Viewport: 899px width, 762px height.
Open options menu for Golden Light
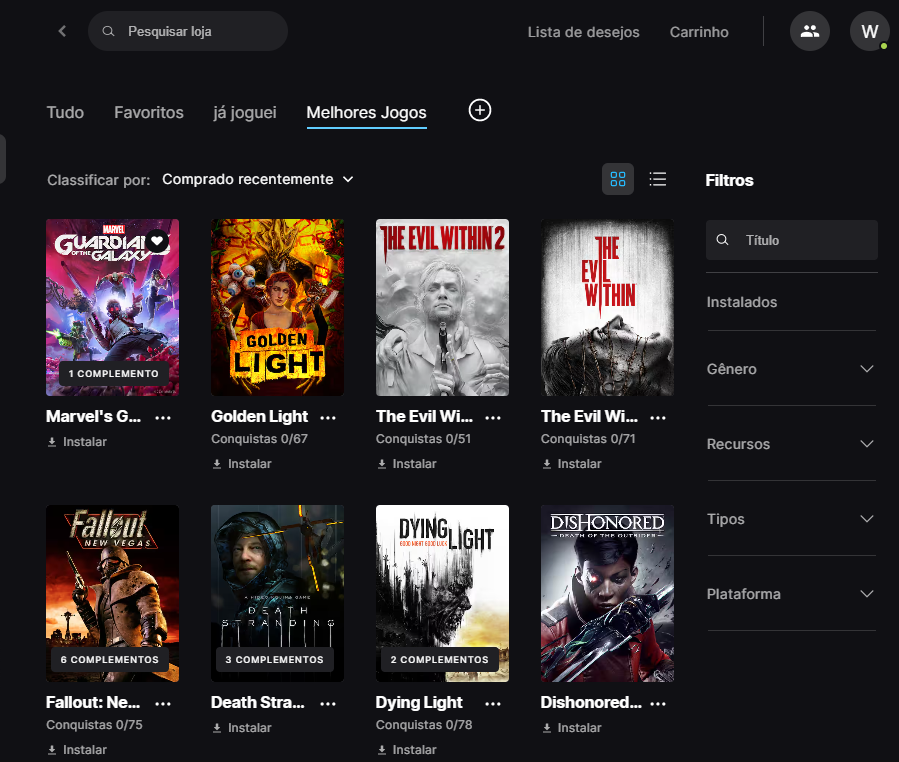[328, 417]
